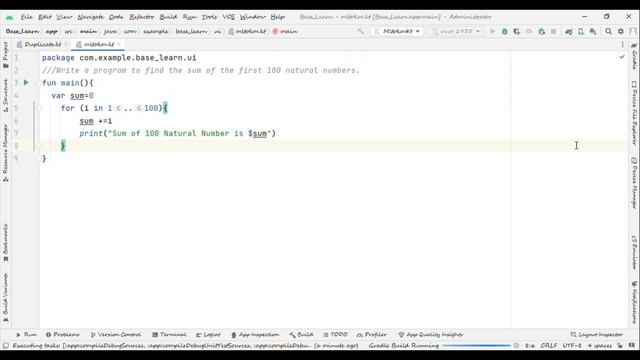Open the Device File Explorer side panel
Viewport: 640px width, 360px height.
tap(634, 113)
